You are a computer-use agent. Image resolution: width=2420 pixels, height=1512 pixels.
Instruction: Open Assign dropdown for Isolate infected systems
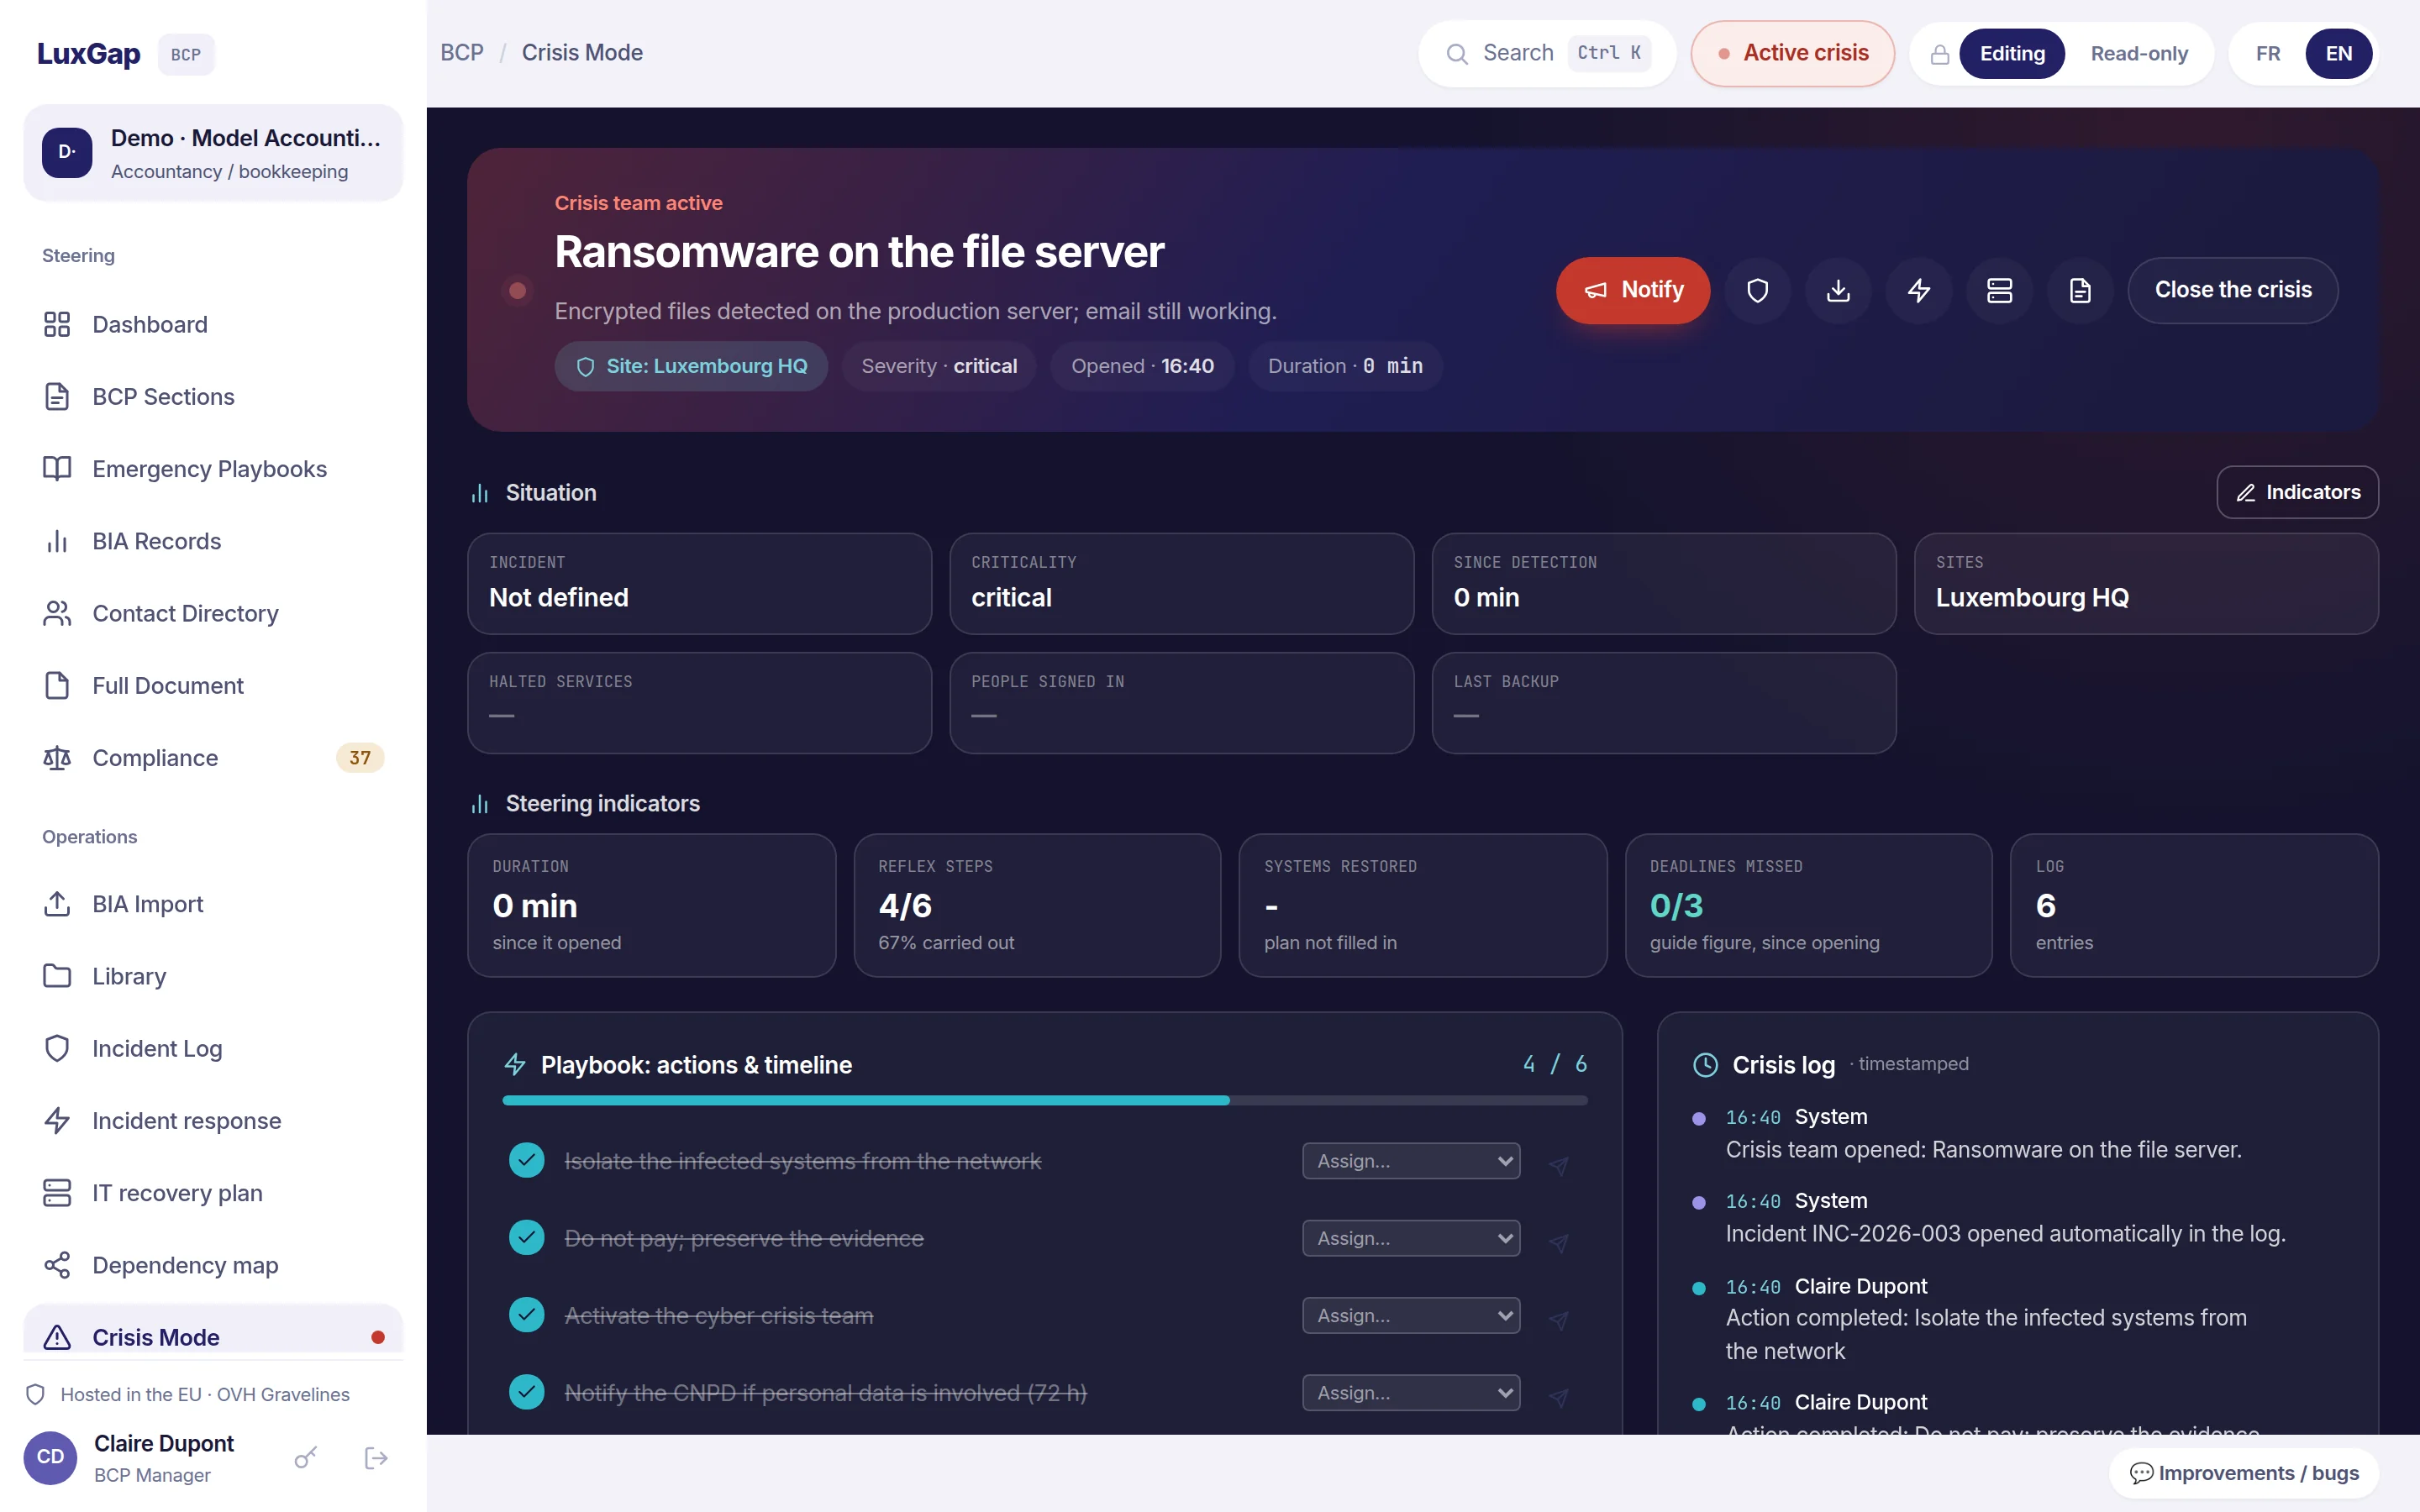[1411, 1161]
